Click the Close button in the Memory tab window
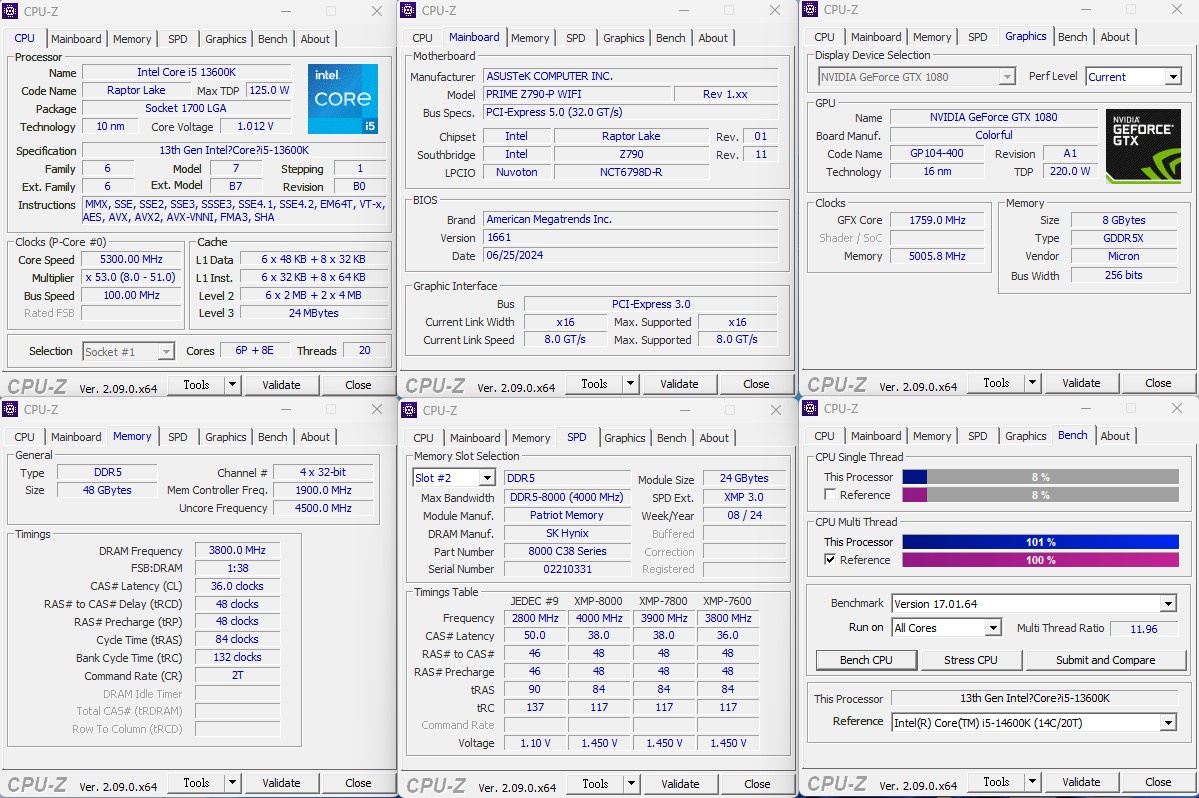 click(x=358, y=783)
